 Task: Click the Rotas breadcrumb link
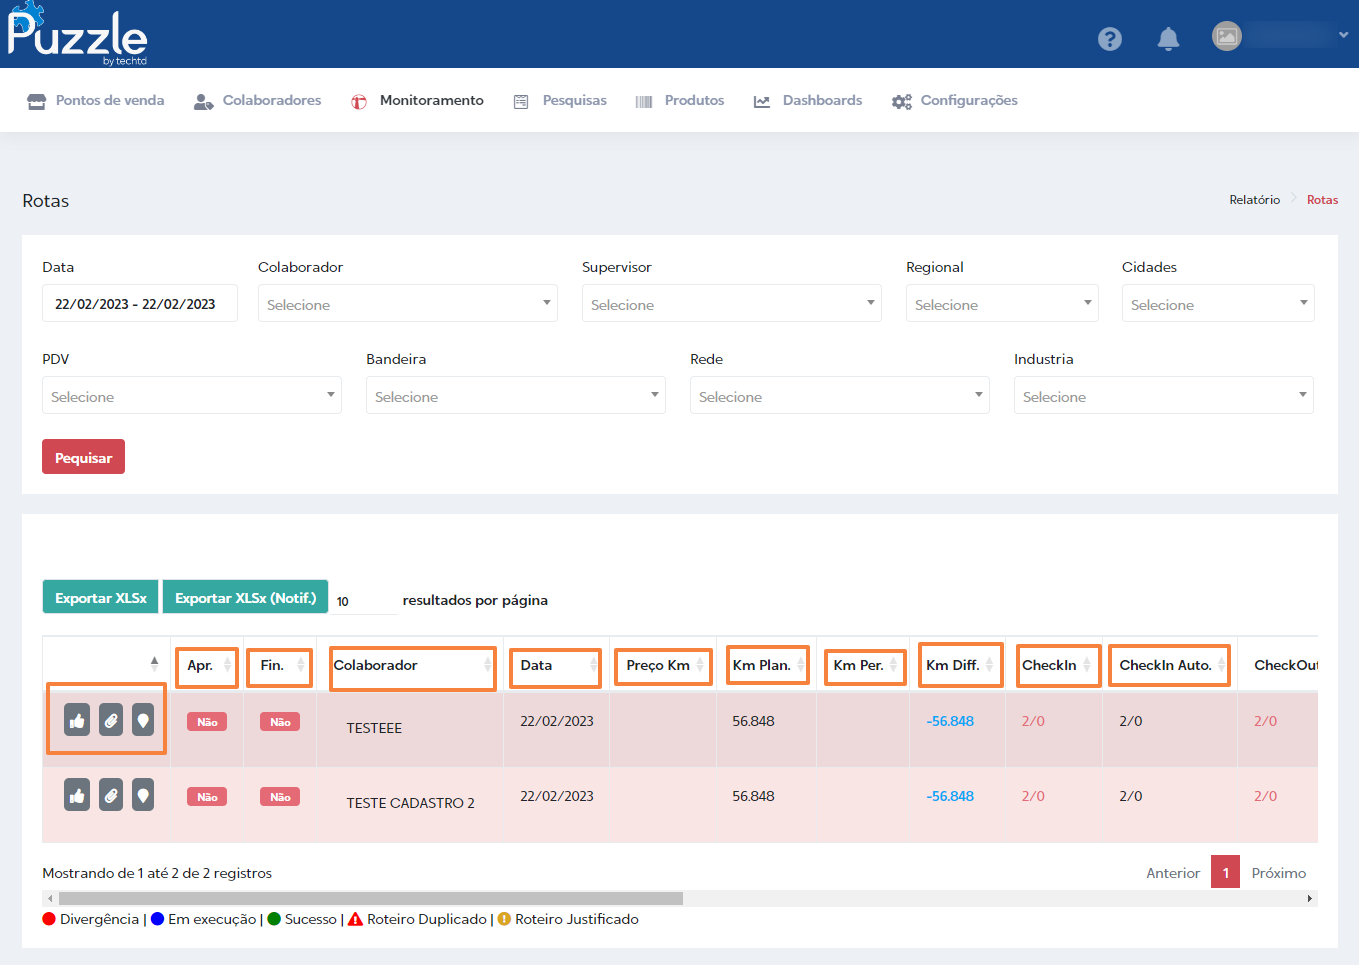pos(1322,200)
